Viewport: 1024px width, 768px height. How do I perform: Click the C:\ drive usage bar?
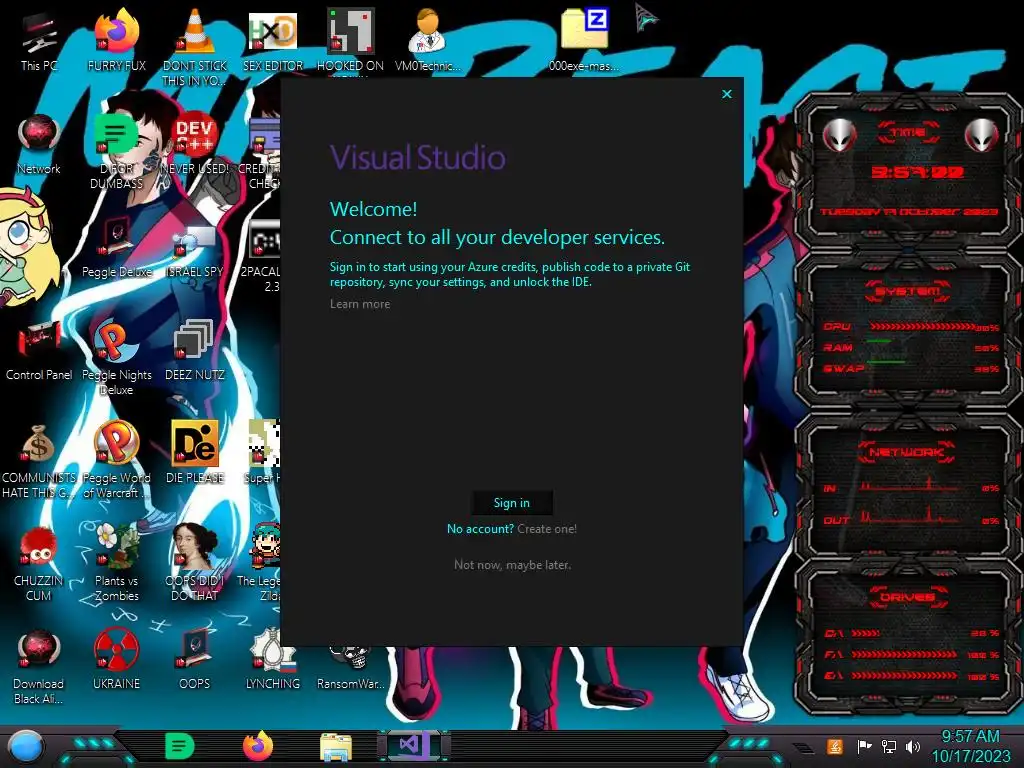[x=865, y=633]
